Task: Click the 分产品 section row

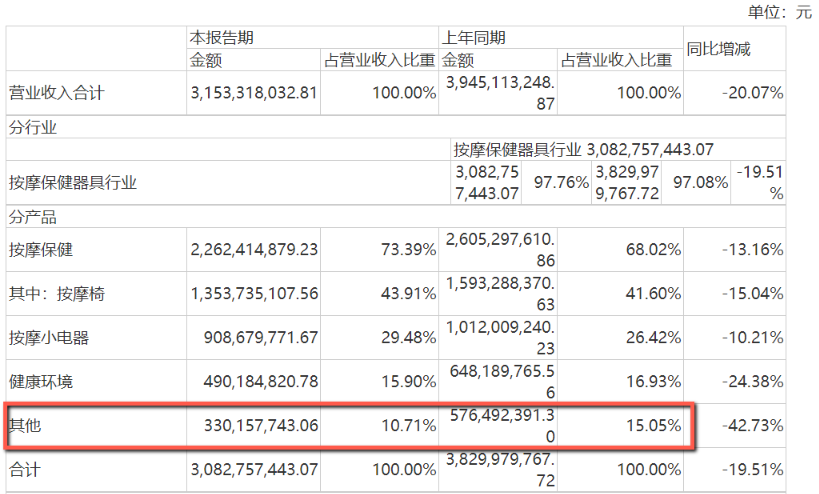Action: tap(33, 216)
